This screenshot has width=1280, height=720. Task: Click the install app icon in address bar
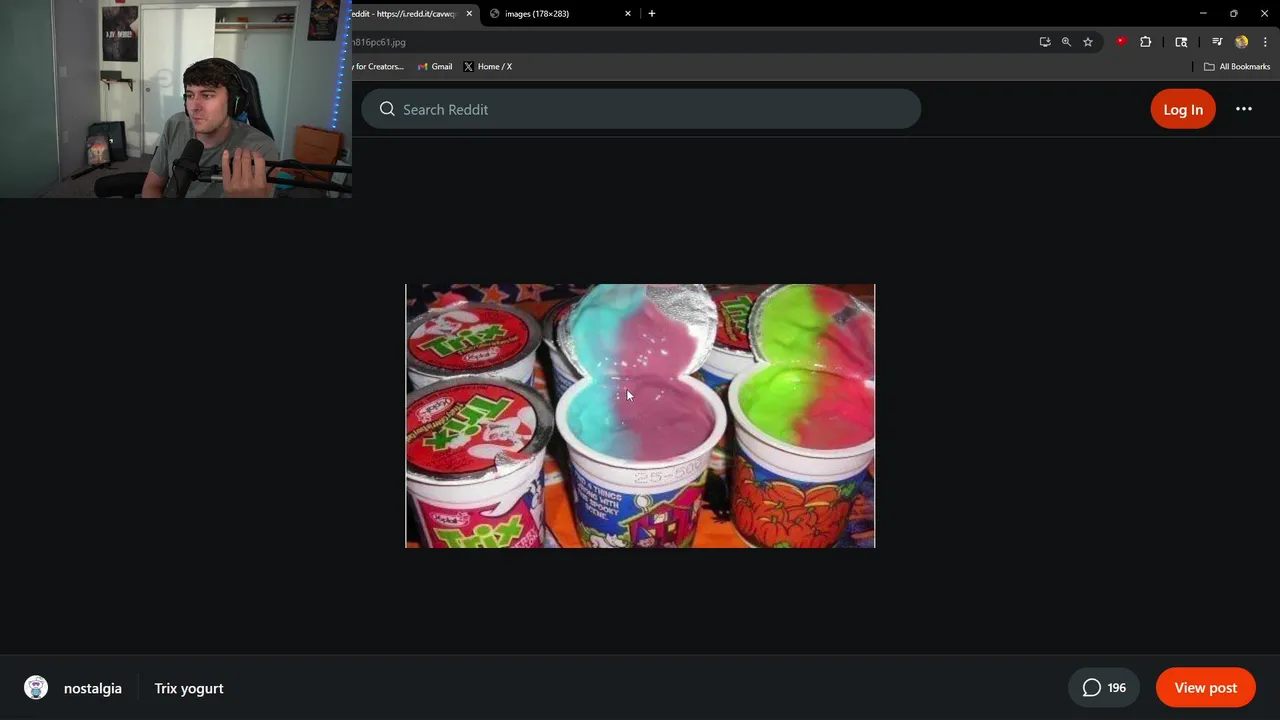coord(1045,42)
